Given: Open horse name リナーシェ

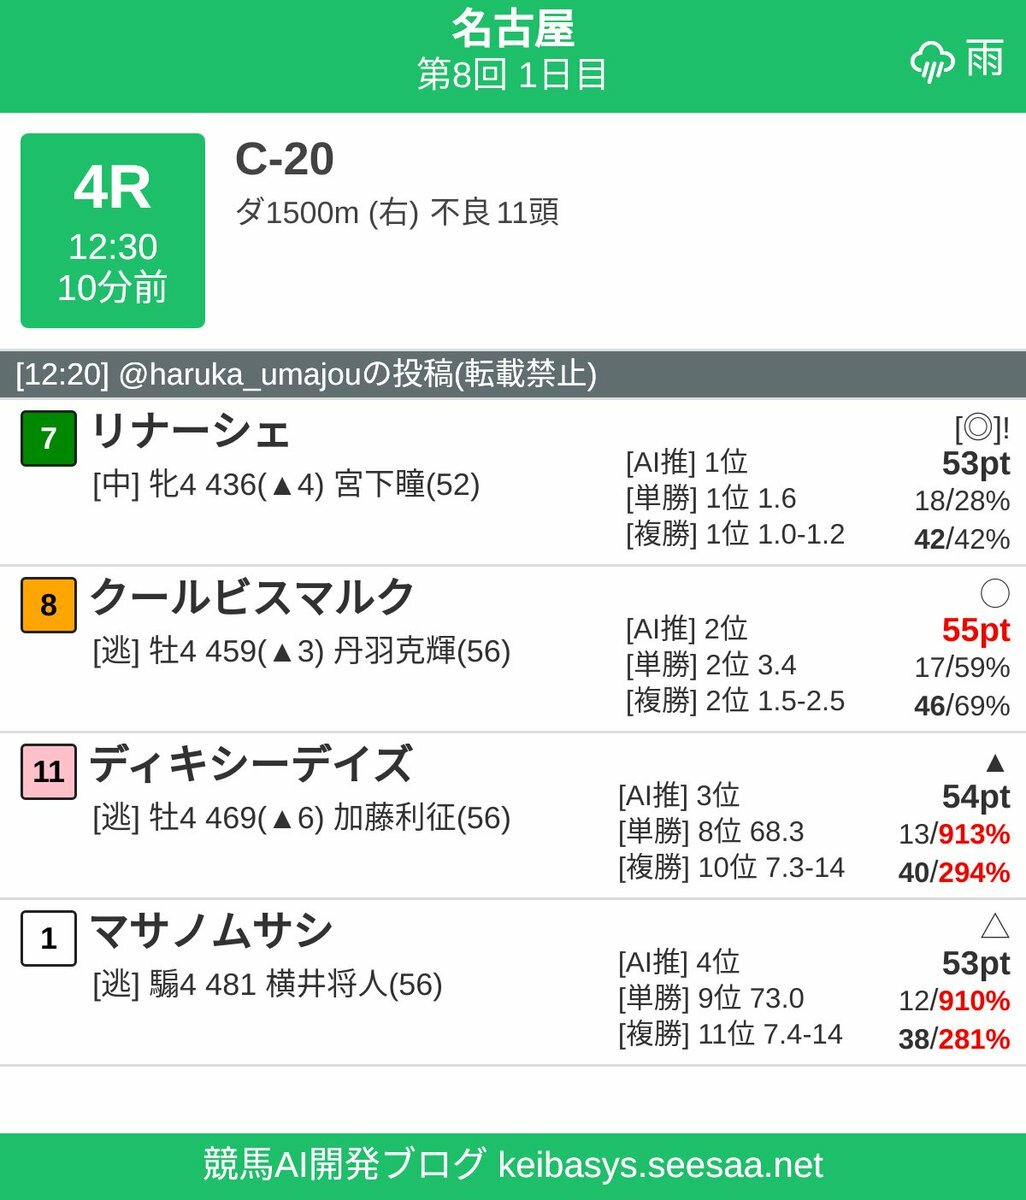Looking at the screenshot, I should 190,432.
